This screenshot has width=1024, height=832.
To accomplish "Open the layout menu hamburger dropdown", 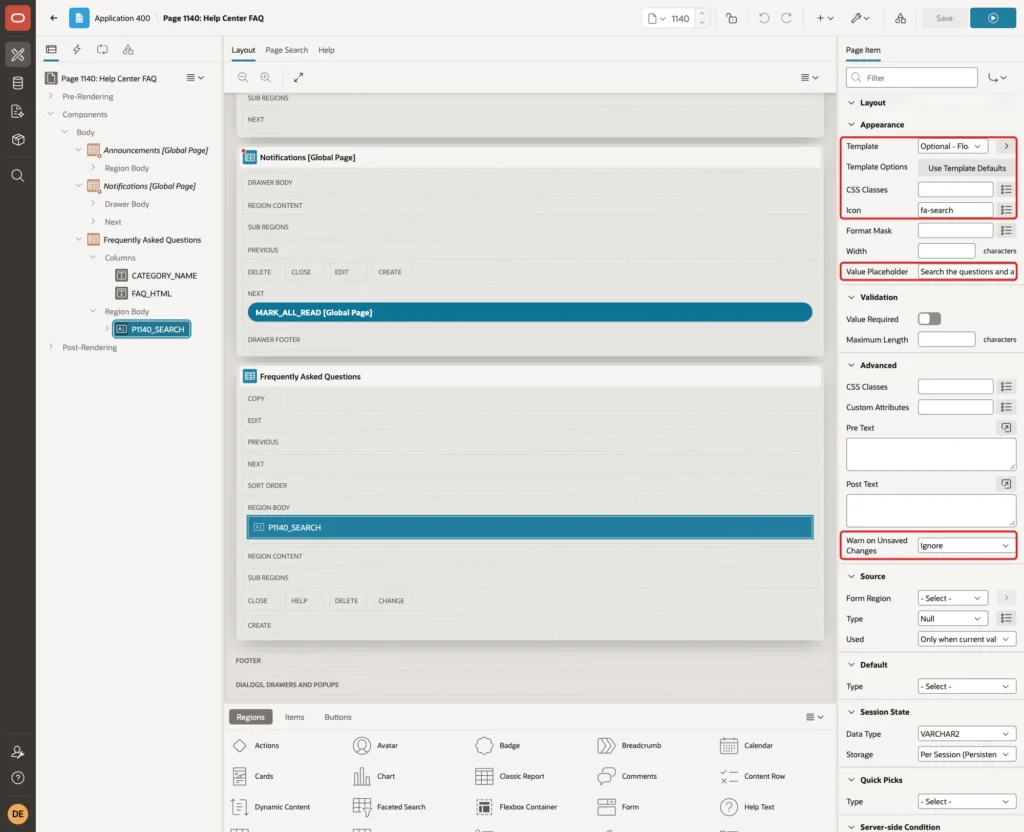I will point(809,77).
